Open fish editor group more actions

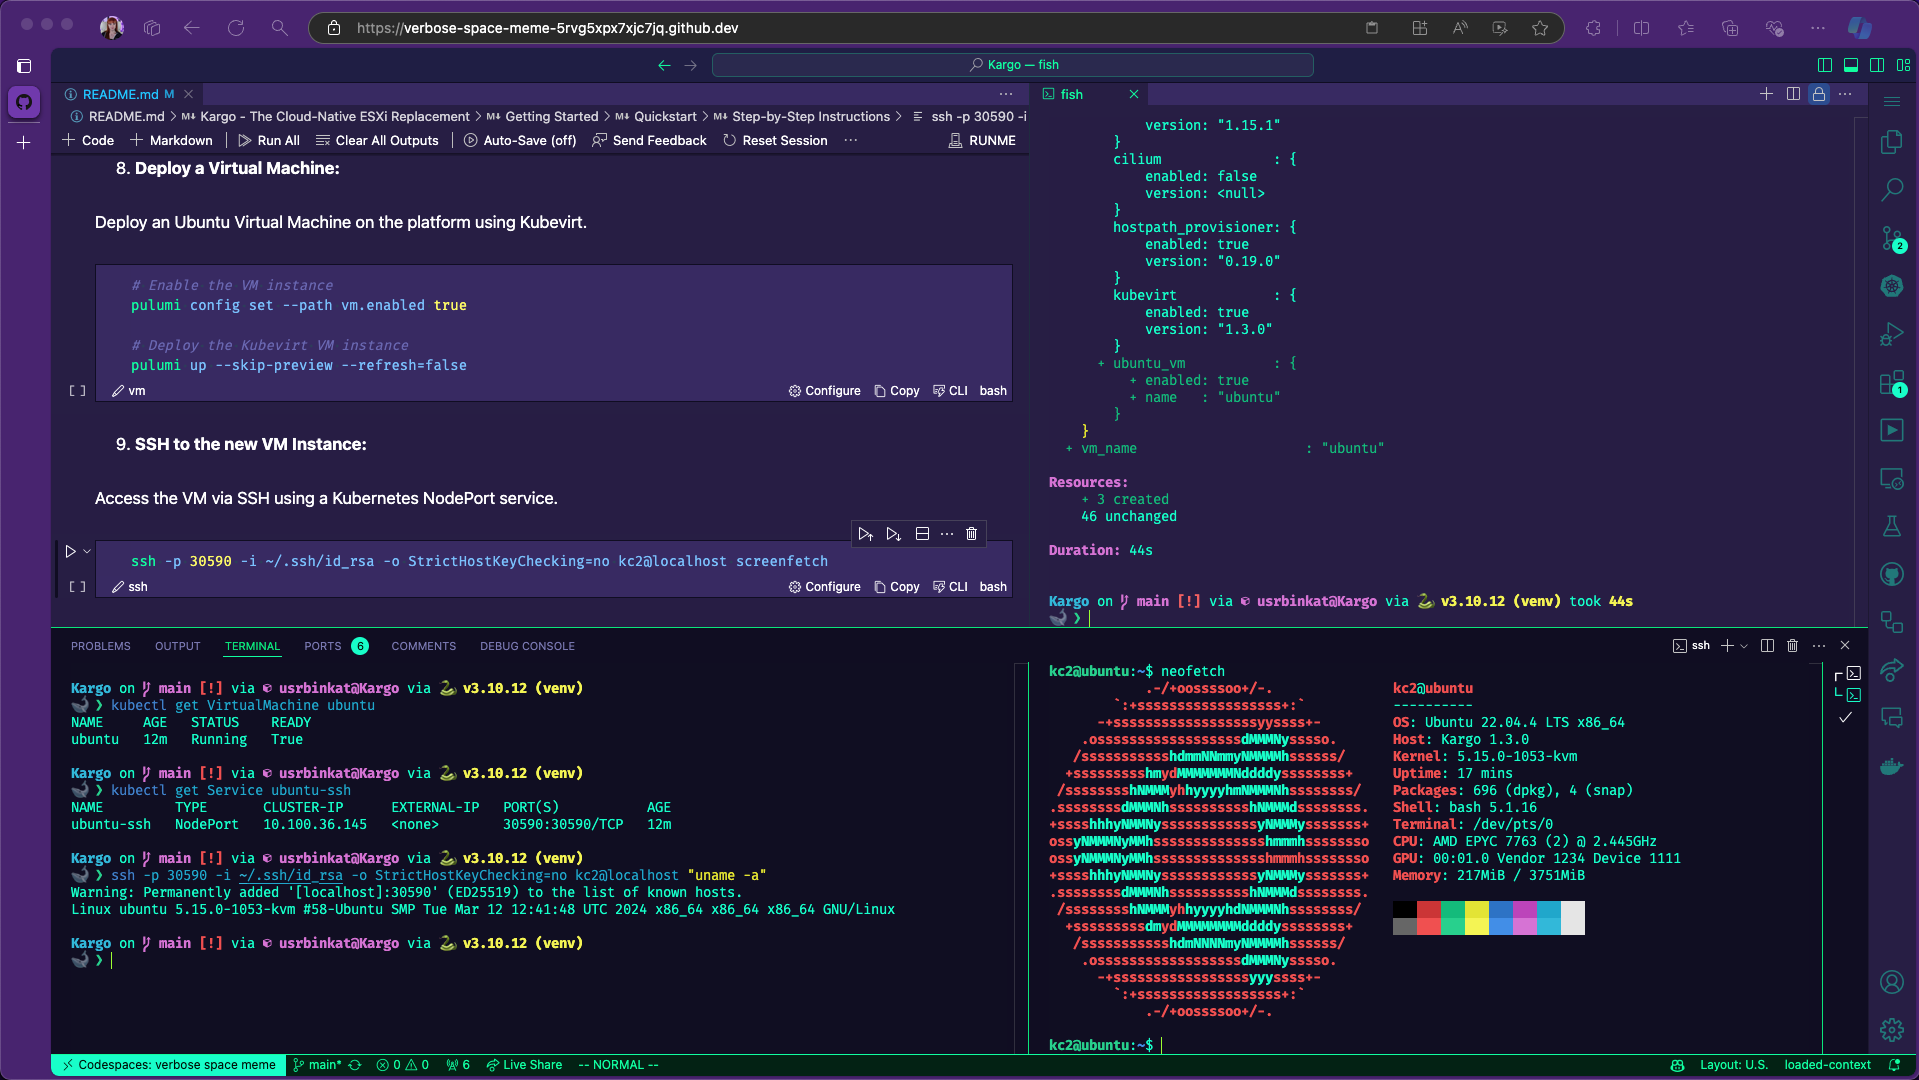[x=1845, y=94]
